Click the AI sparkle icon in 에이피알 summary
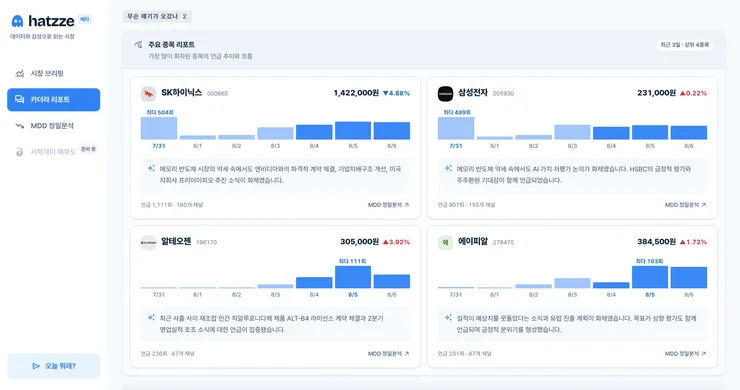The width and height of the screenshot is (740, 390). tap(448, 317)
